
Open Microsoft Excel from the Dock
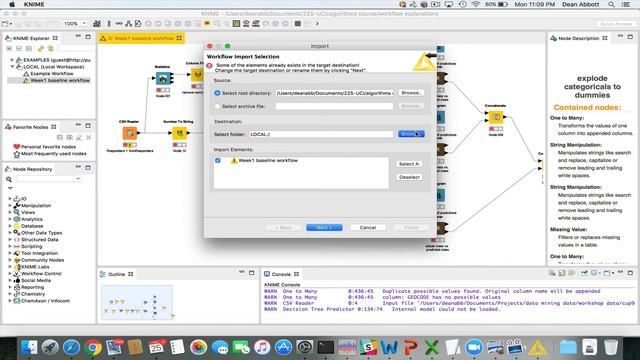click(431, 347)
